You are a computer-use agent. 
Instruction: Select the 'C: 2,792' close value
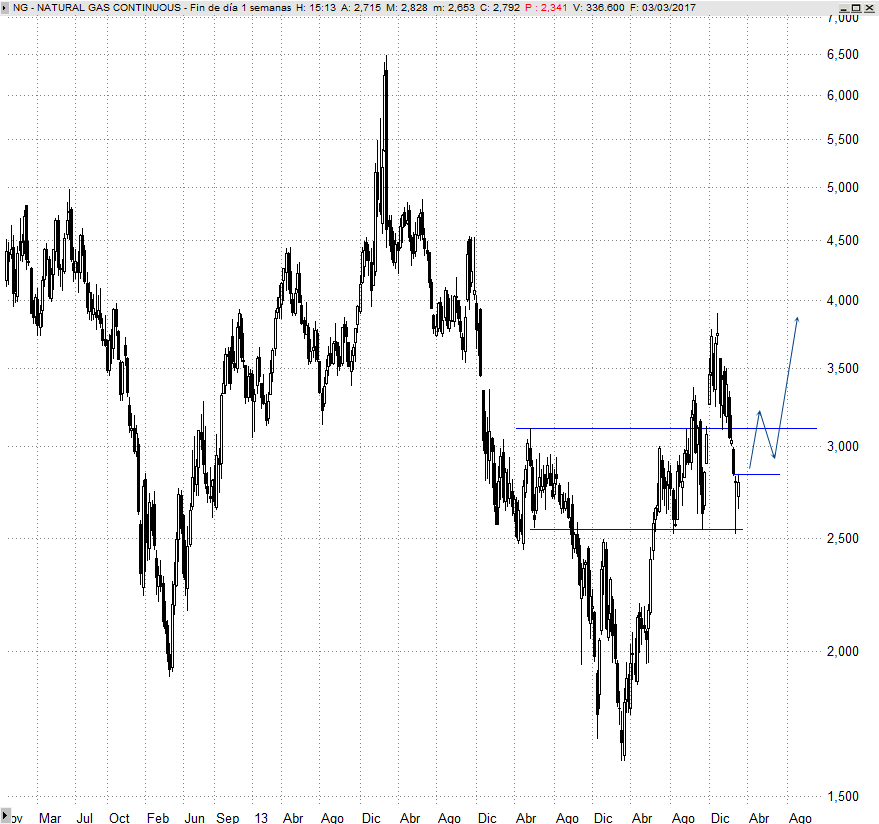[500, 8]
